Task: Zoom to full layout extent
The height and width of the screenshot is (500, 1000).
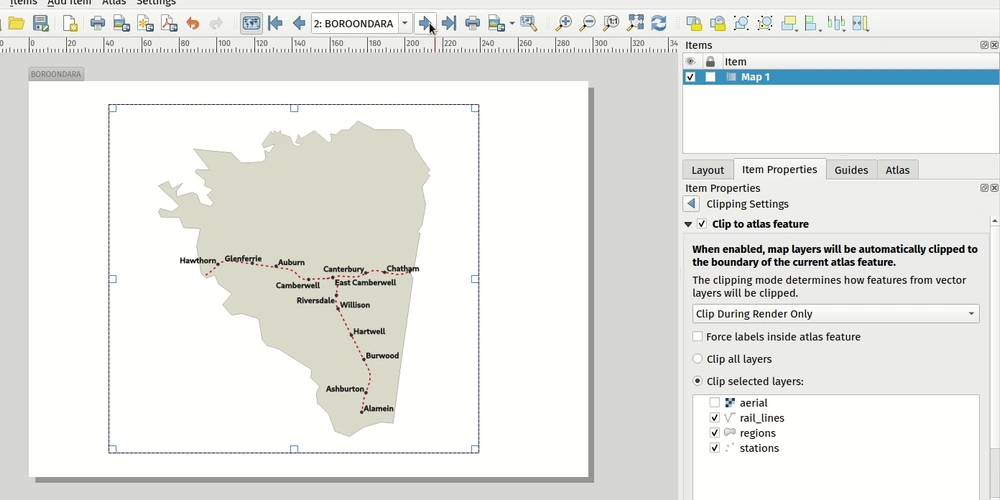Action: [x=635, y=24]
